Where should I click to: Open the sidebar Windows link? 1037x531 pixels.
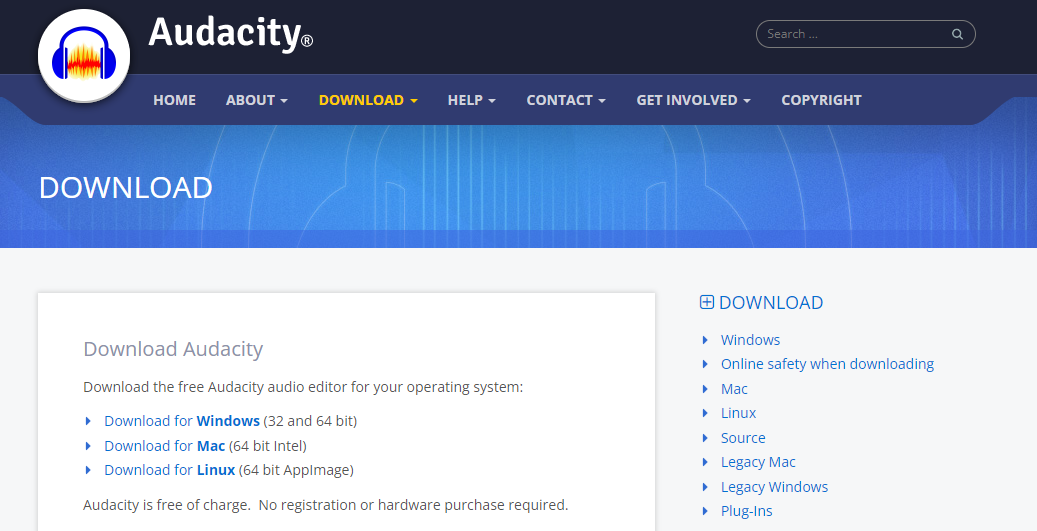tap(750, 340)
